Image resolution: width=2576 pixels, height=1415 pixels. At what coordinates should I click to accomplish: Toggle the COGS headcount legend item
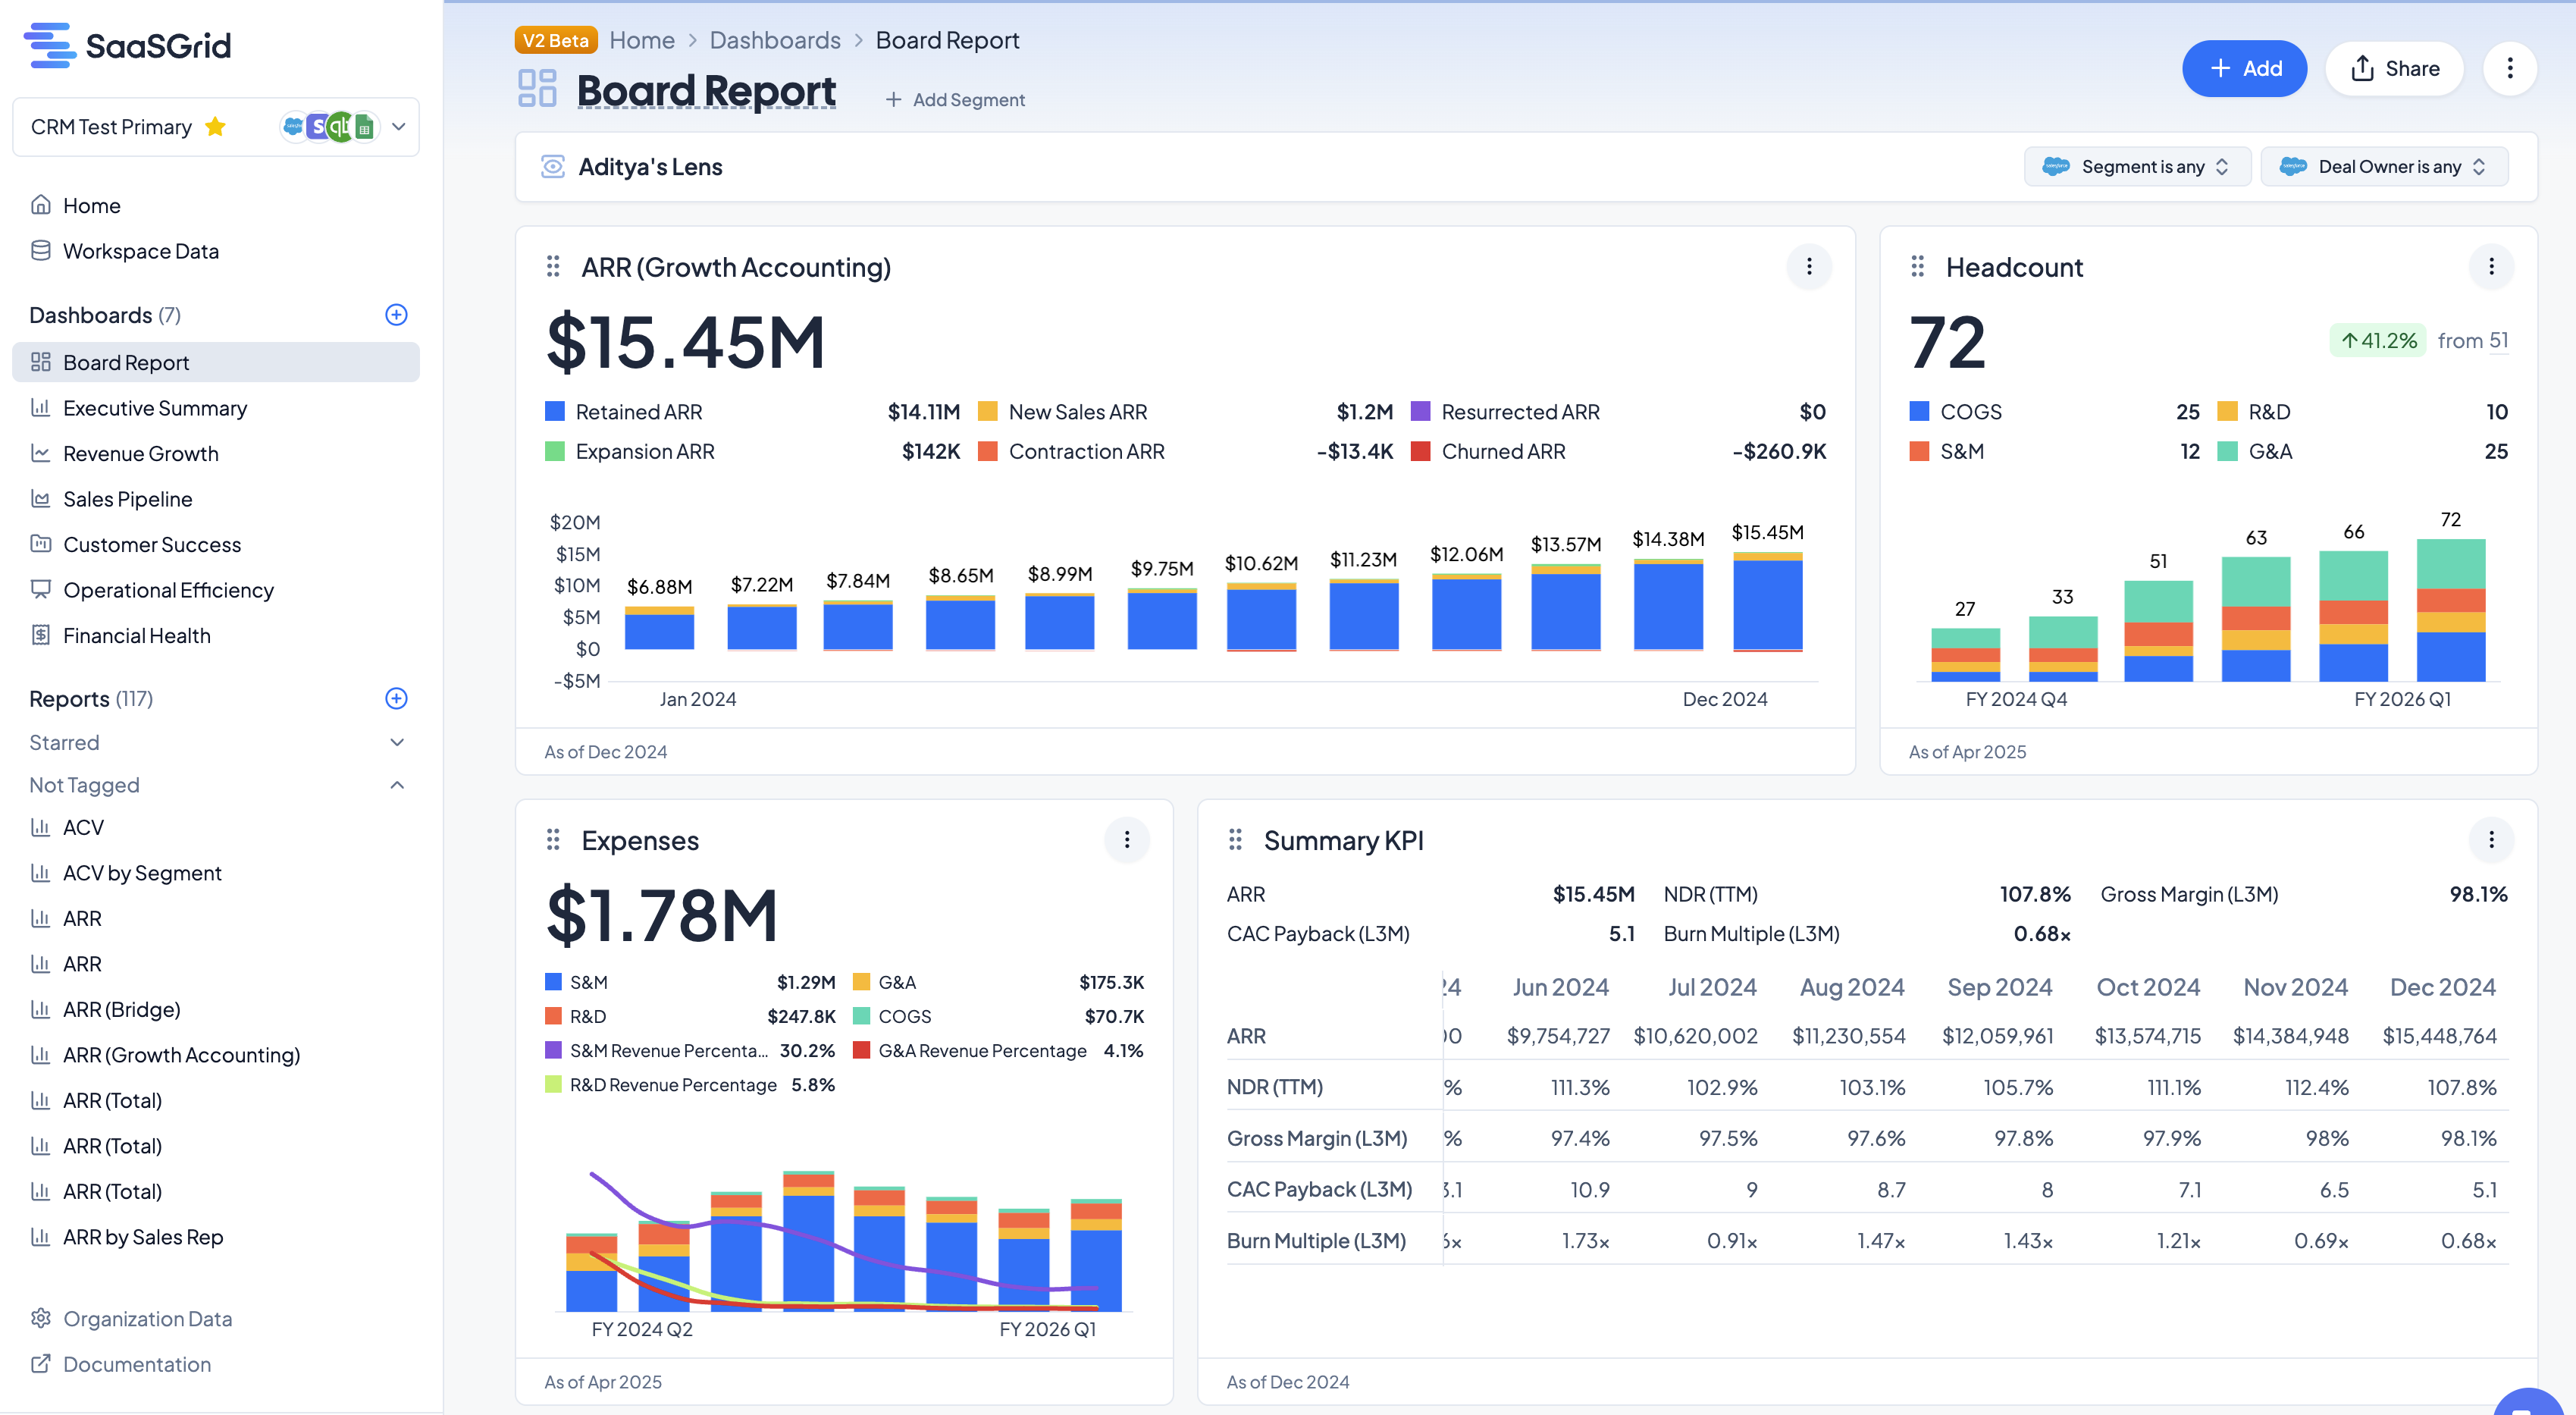click(x=1970, y=412)
